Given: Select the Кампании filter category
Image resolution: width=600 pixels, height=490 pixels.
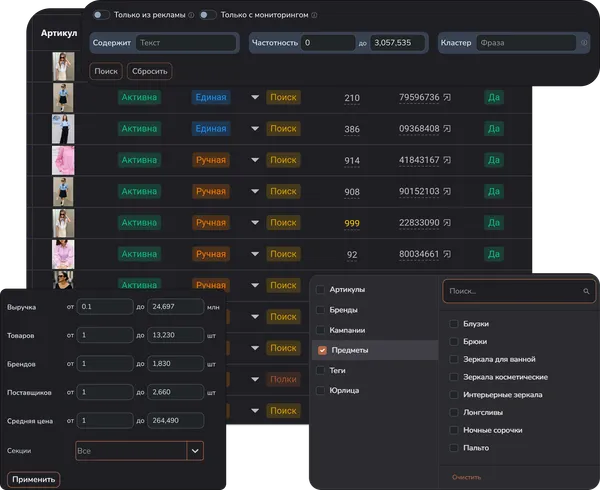Looking at the screenshot, I should point(349,330).
